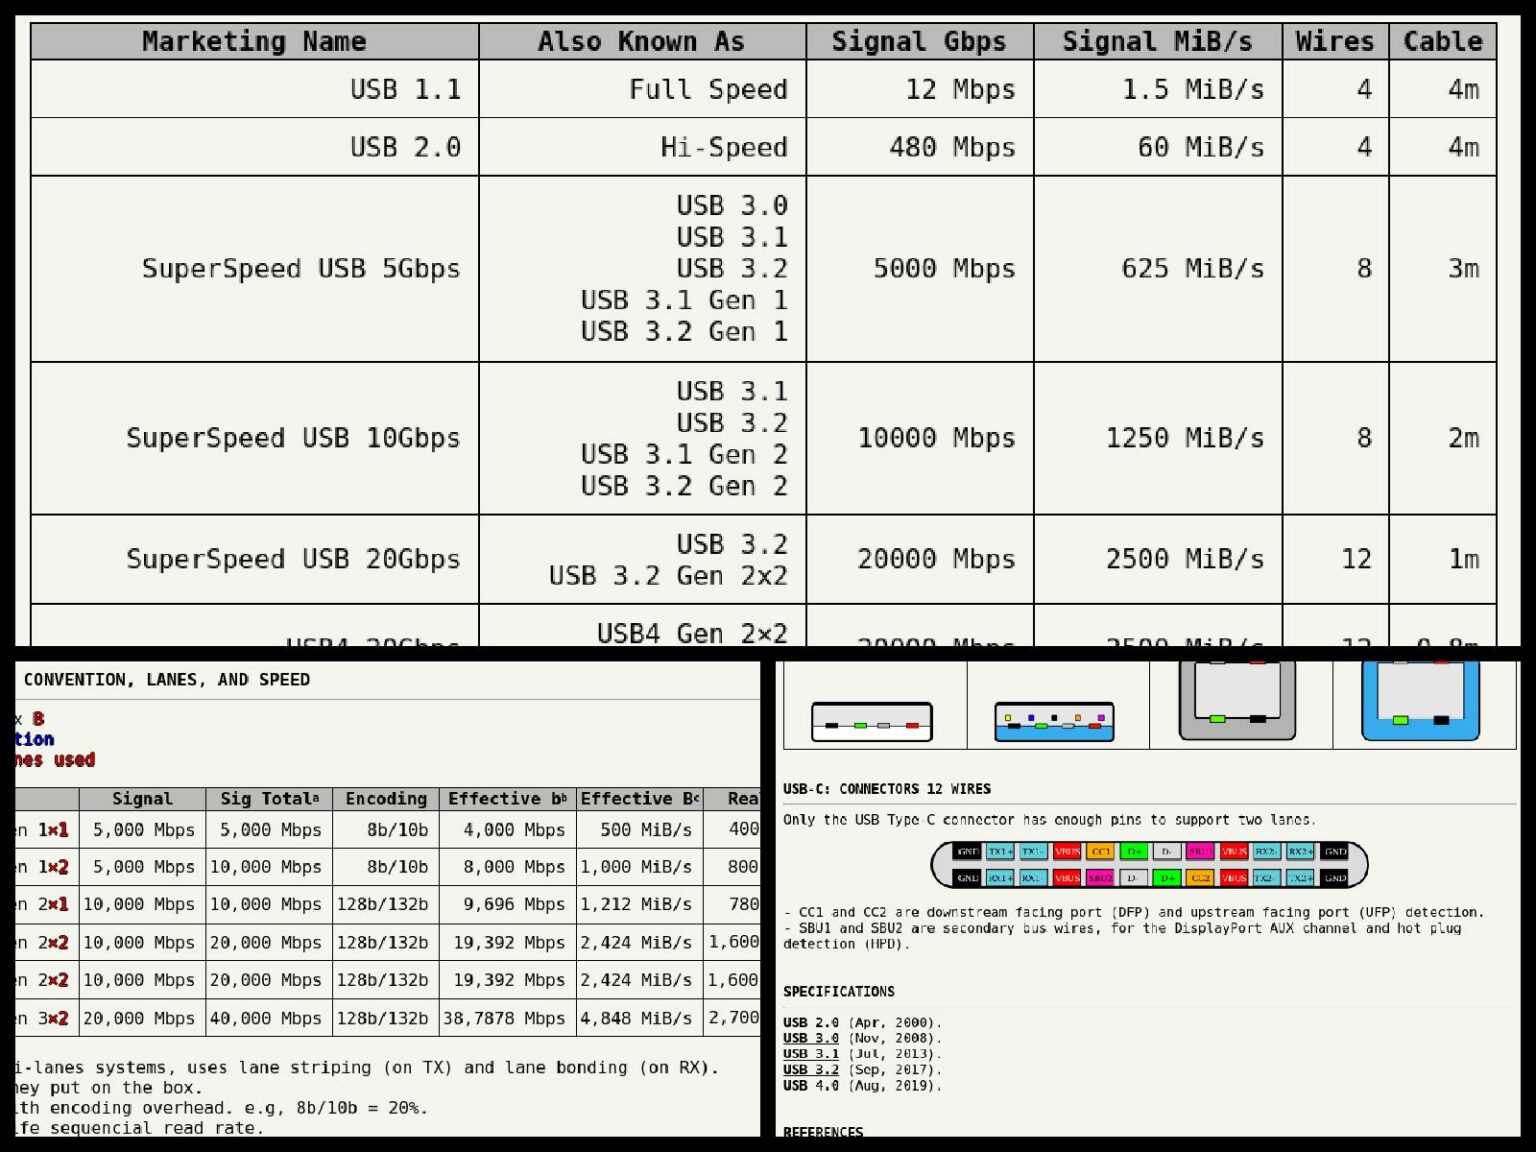
Task: Click the GND pin at the bottom-left of pinout
Action: pos(967,877)
